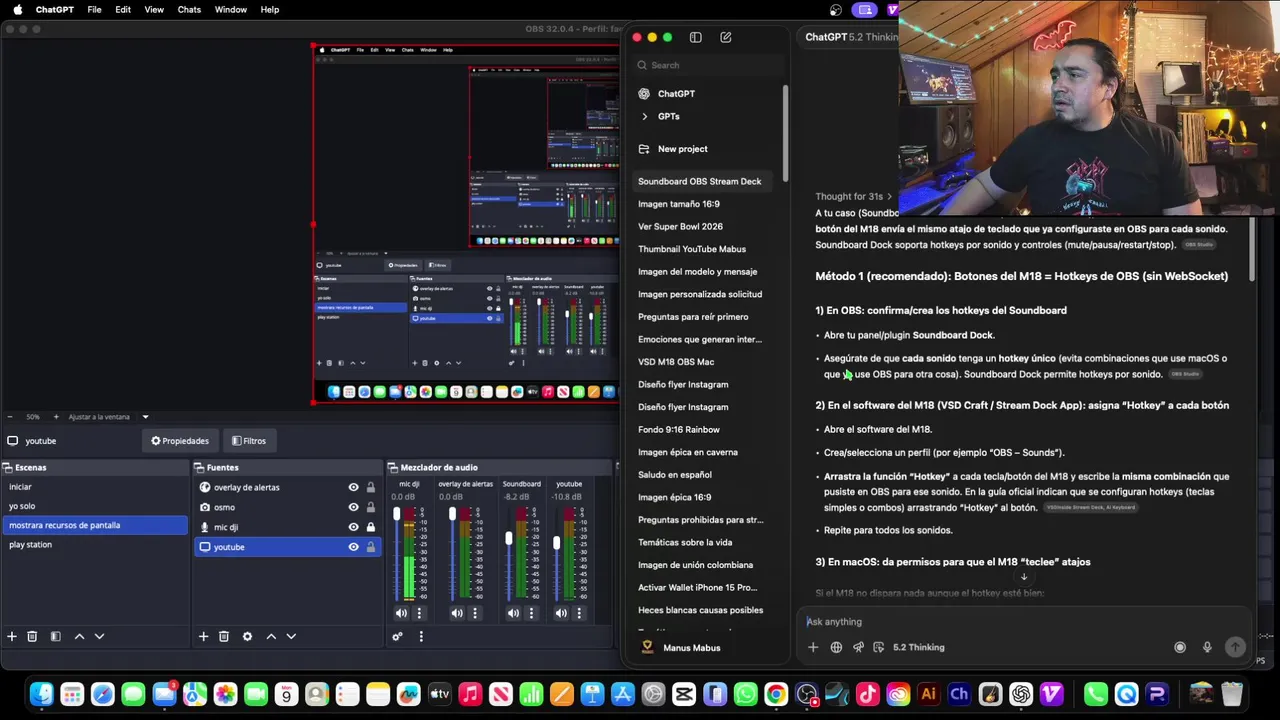This screenshot has width=1280, height=720.
Task: Hide the osmo source
Action: (x=353, y=507)
